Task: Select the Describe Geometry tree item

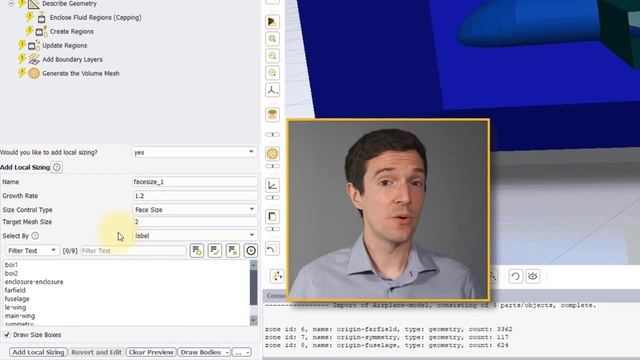Action: 69,4
